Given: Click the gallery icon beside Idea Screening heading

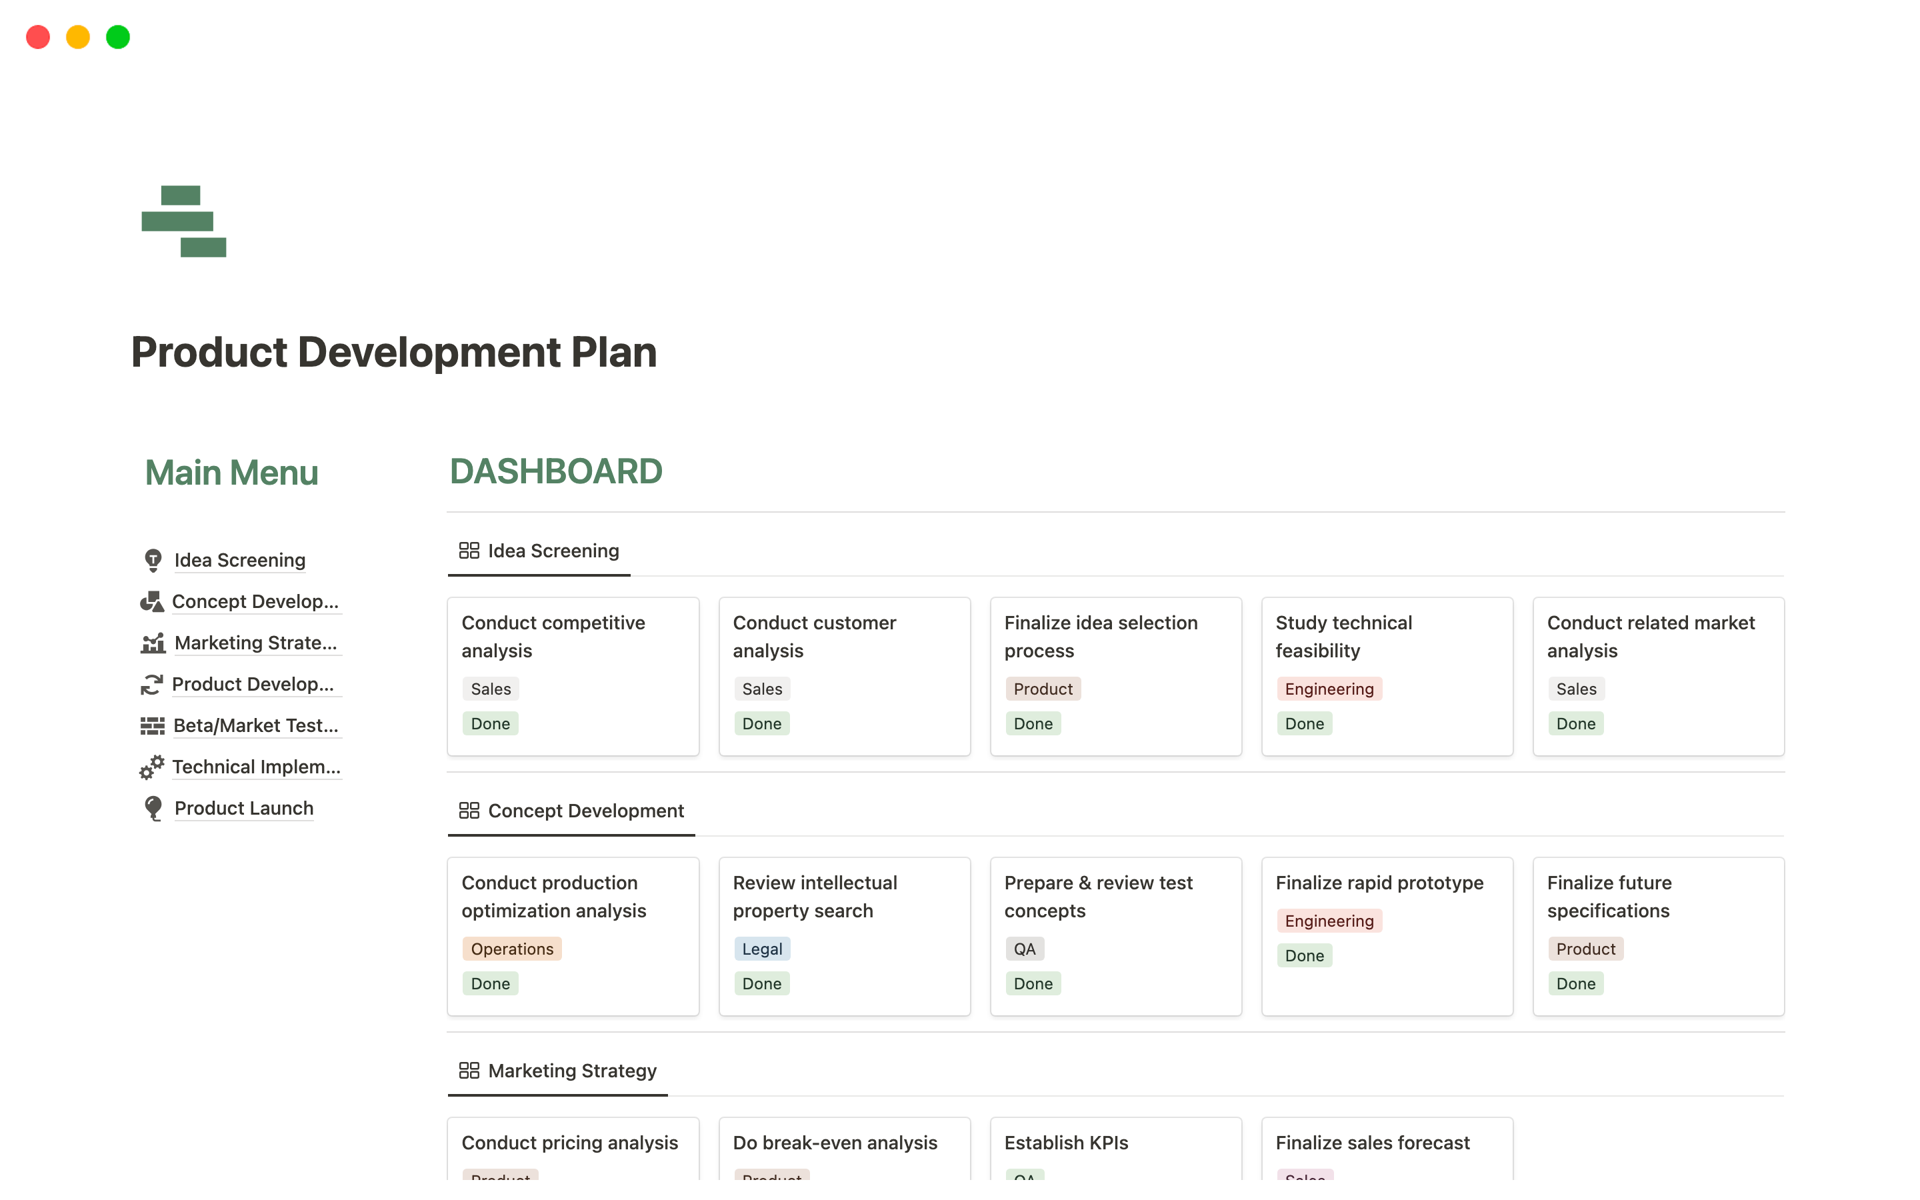Looking at the screenshot, I should point(469,548).
